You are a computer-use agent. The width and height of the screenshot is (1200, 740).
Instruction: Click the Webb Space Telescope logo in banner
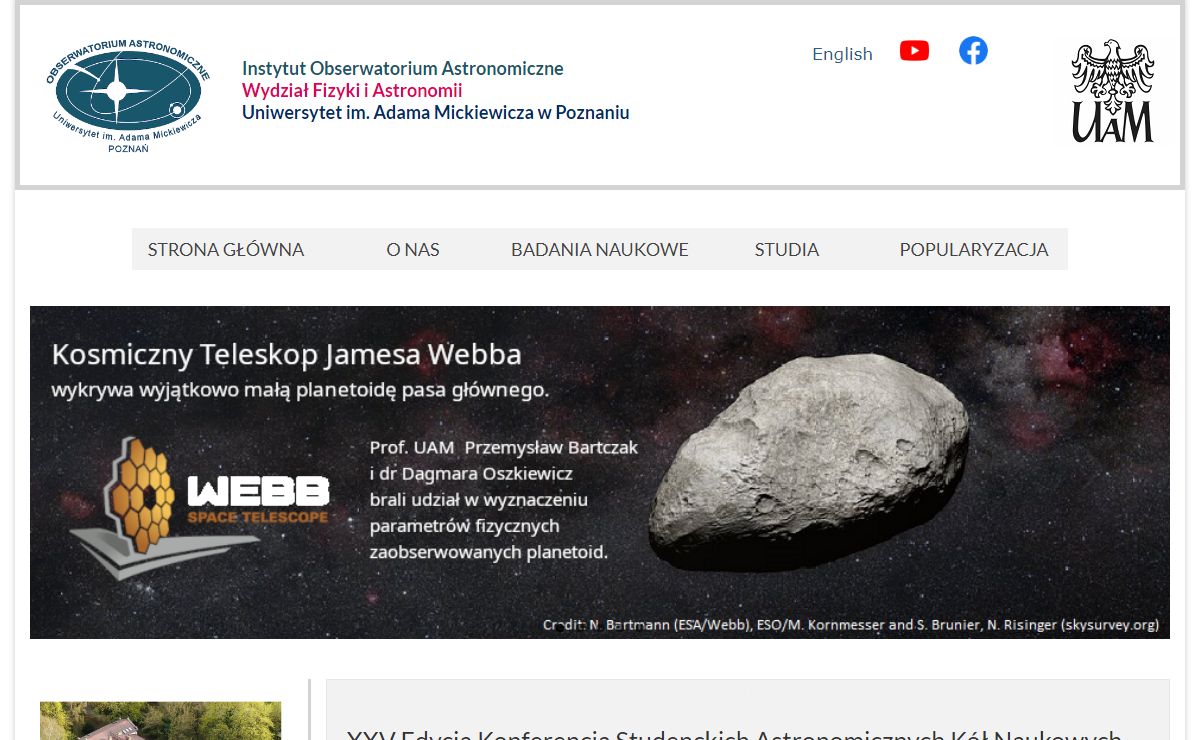pos(200,508)
